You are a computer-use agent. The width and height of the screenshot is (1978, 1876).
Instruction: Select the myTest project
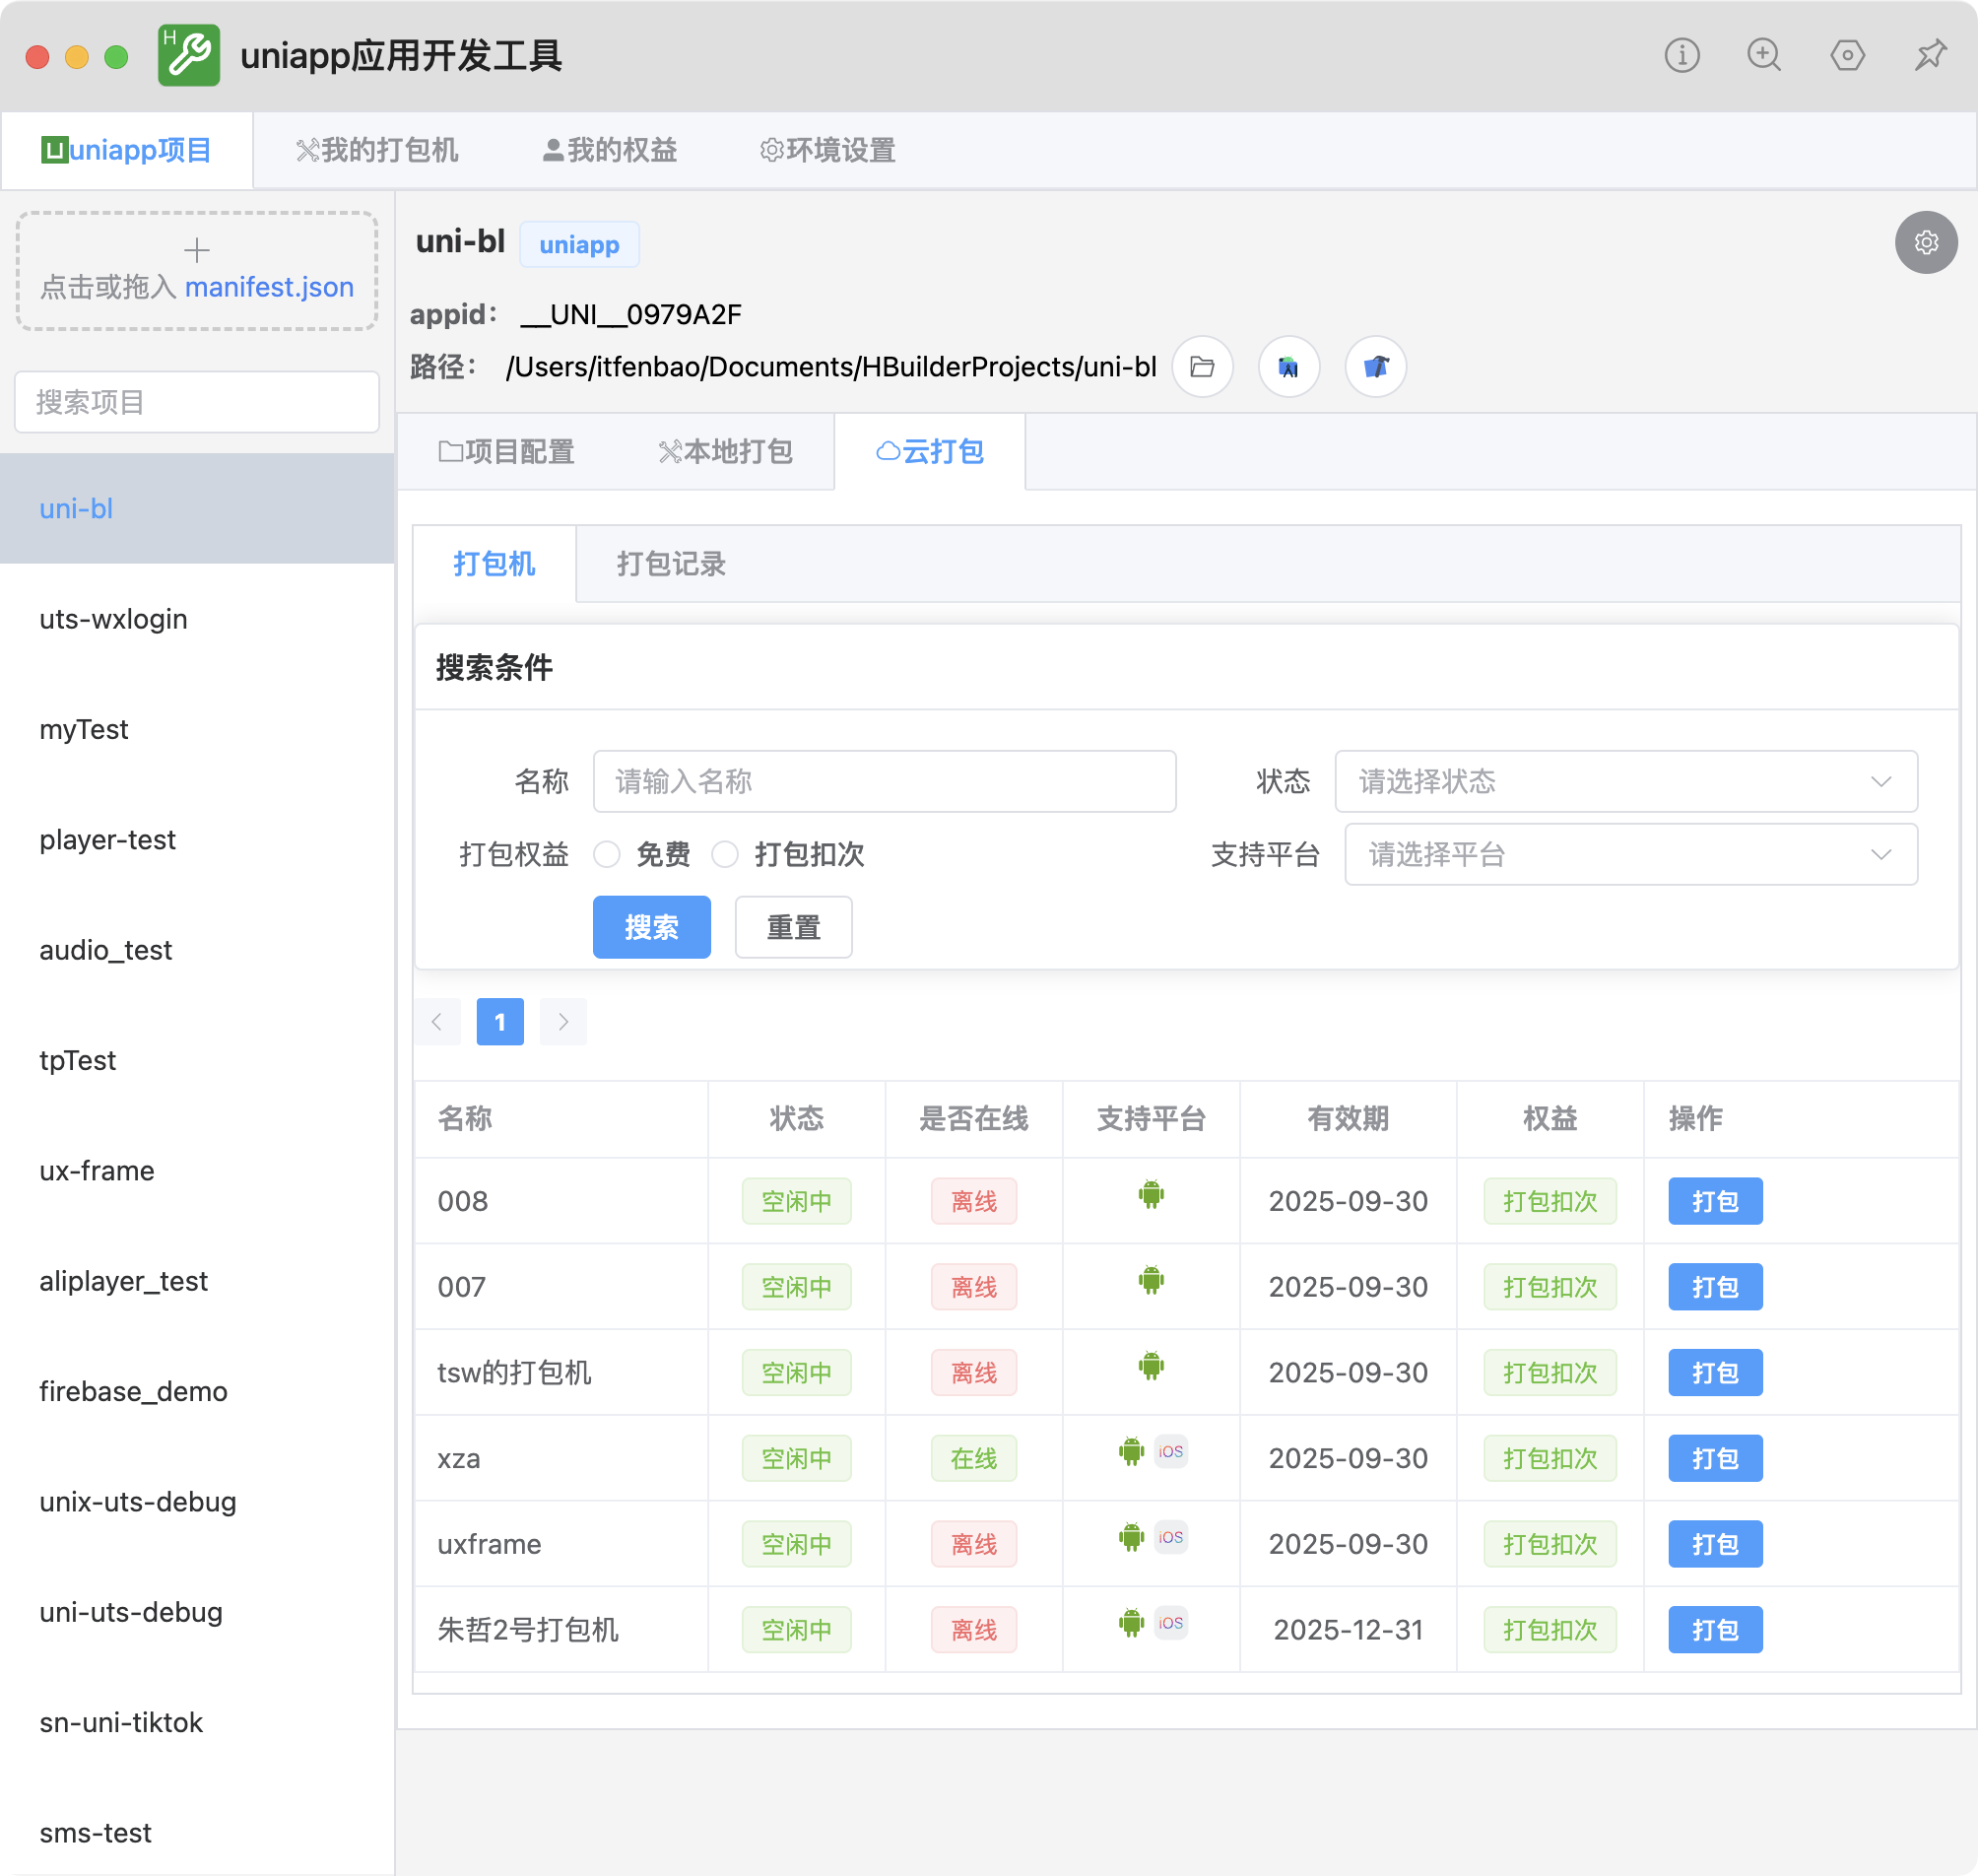(197, 730)
